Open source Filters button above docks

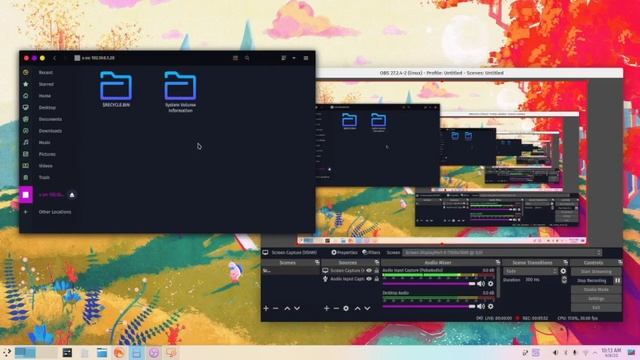[371, 253]
